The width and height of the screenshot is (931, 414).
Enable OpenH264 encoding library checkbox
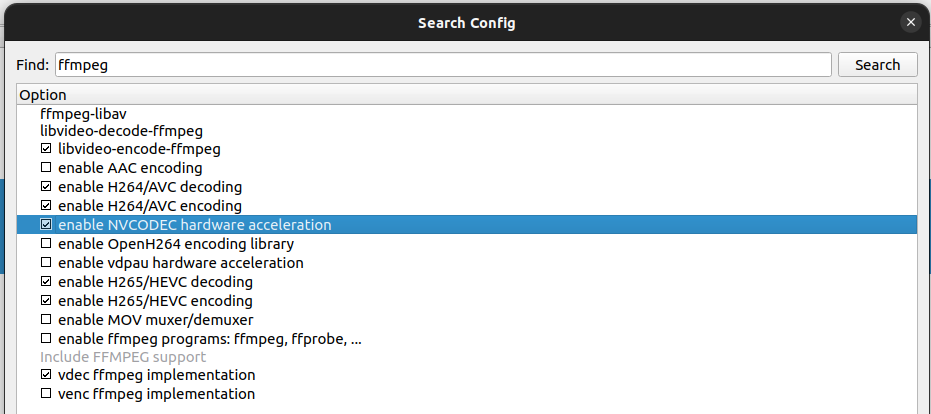coord(46,244)
